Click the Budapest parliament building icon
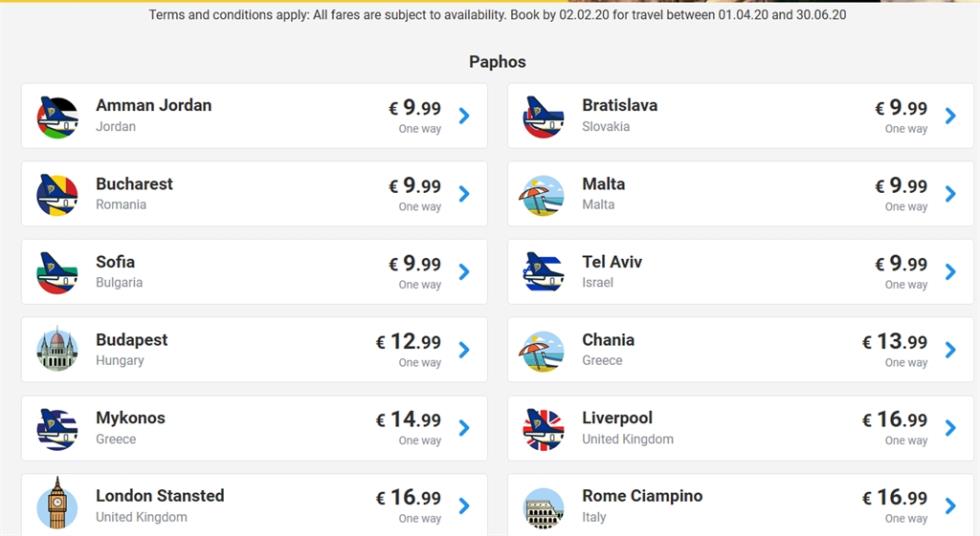Viewport: 980px width, 536px height. pyautogui.click(x=58, y=350)
